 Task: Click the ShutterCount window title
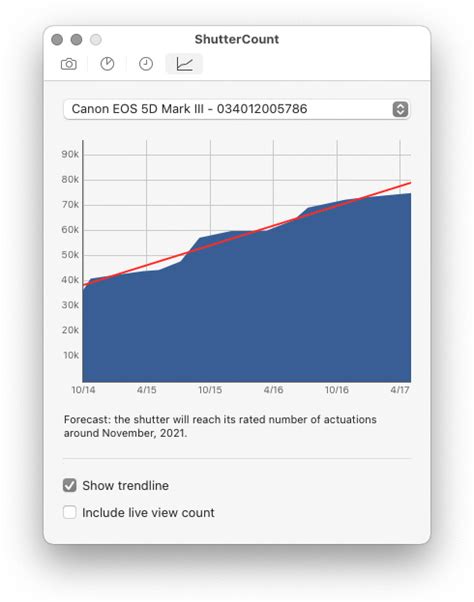[237, 39]
